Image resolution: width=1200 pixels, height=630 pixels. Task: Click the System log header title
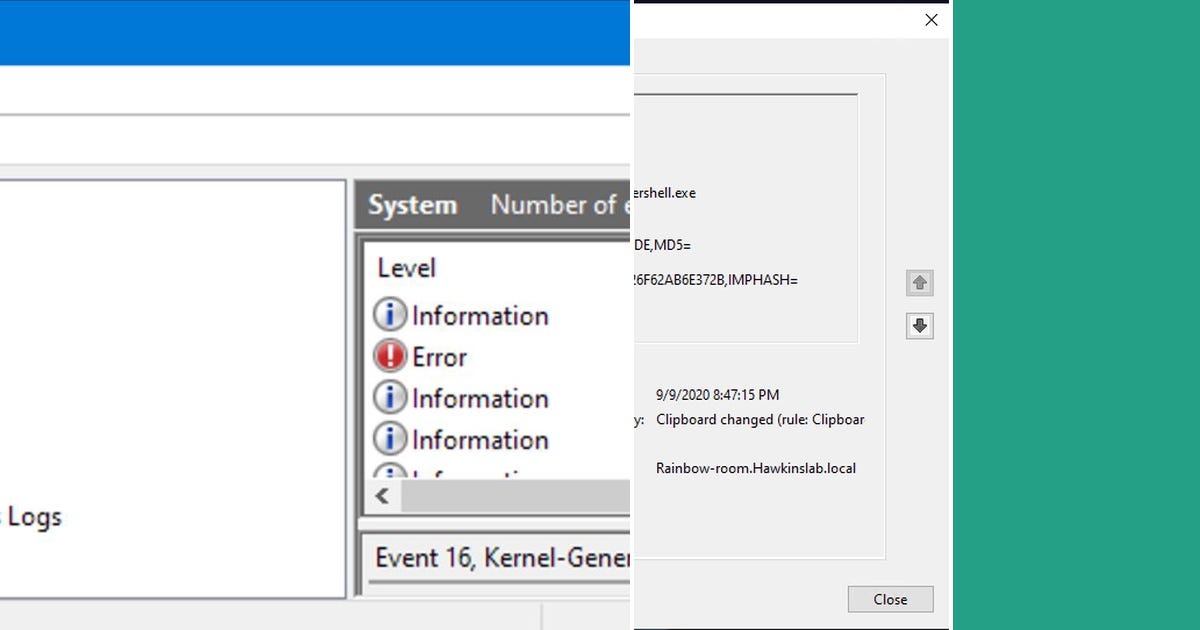pyautogui.click(x=412, y=205)
